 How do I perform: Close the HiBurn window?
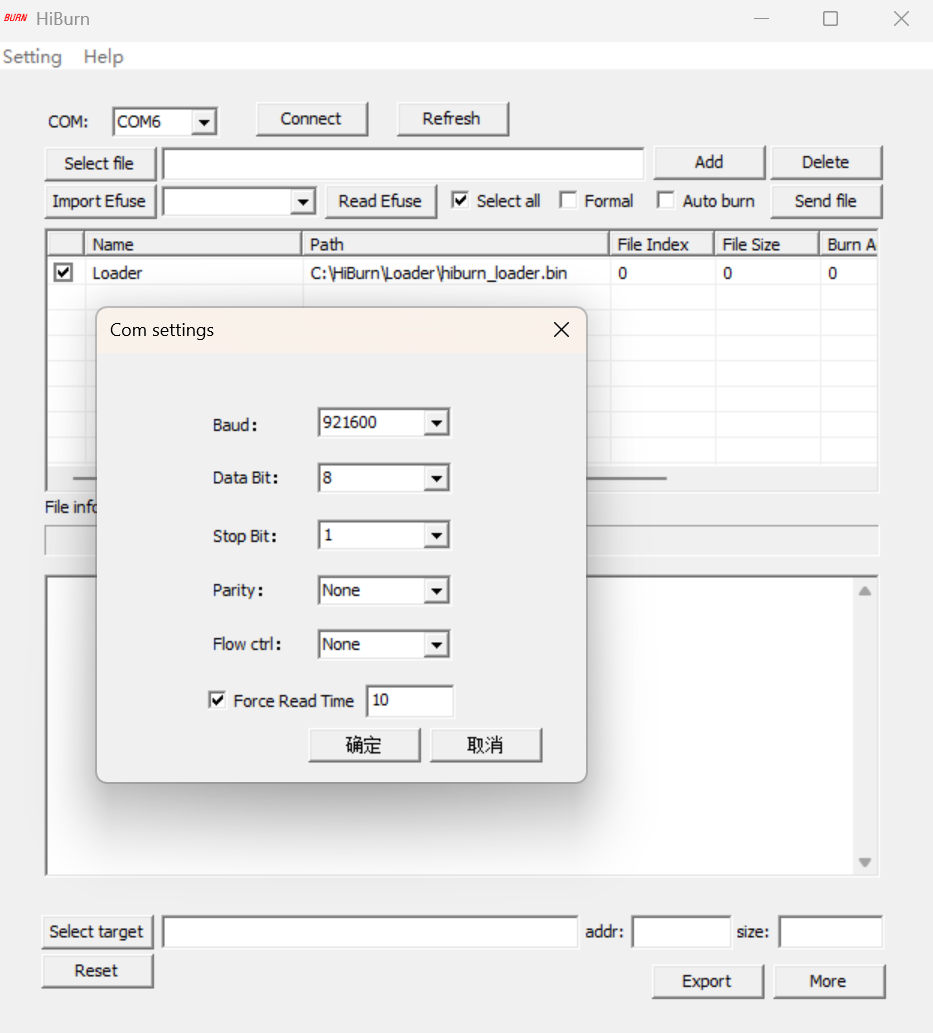[901, 18]
